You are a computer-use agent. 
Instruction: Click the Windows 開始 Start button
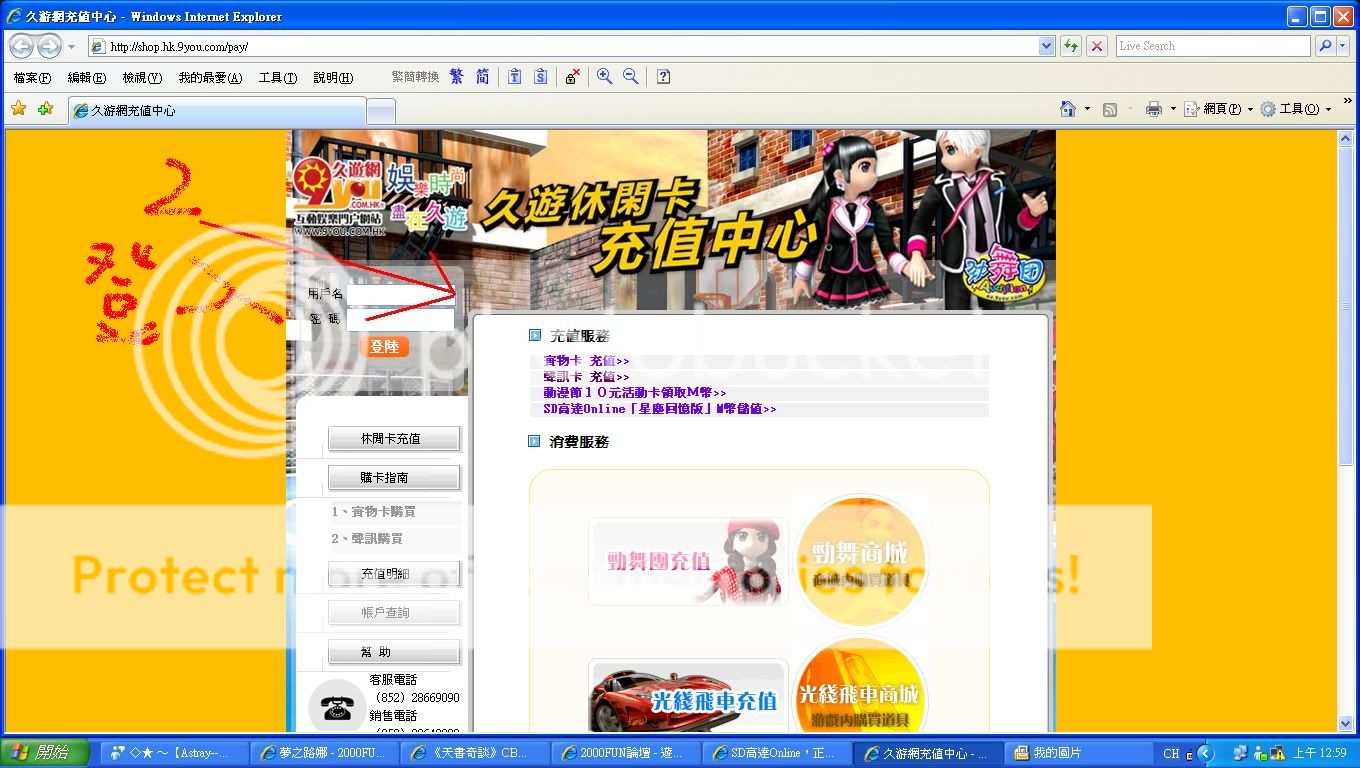click(45, 753)
